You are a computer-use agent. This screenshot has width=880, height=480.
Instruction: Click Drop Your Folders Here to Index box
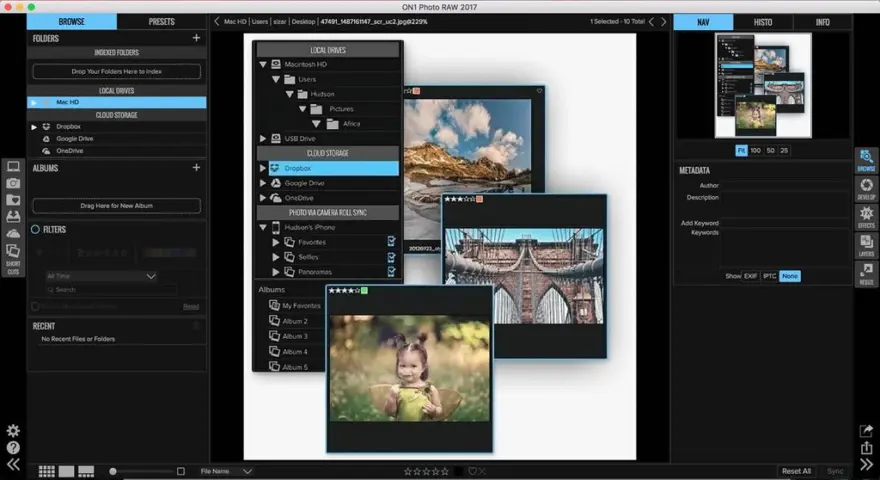[x=117, y=71]
